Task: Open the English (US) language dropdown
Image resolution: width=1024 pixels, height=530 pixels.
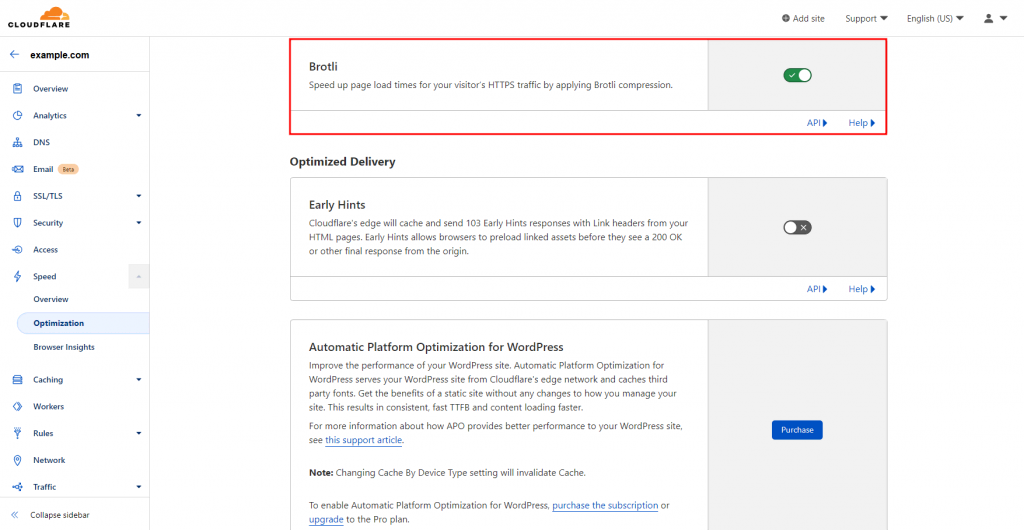Action: 935,18
